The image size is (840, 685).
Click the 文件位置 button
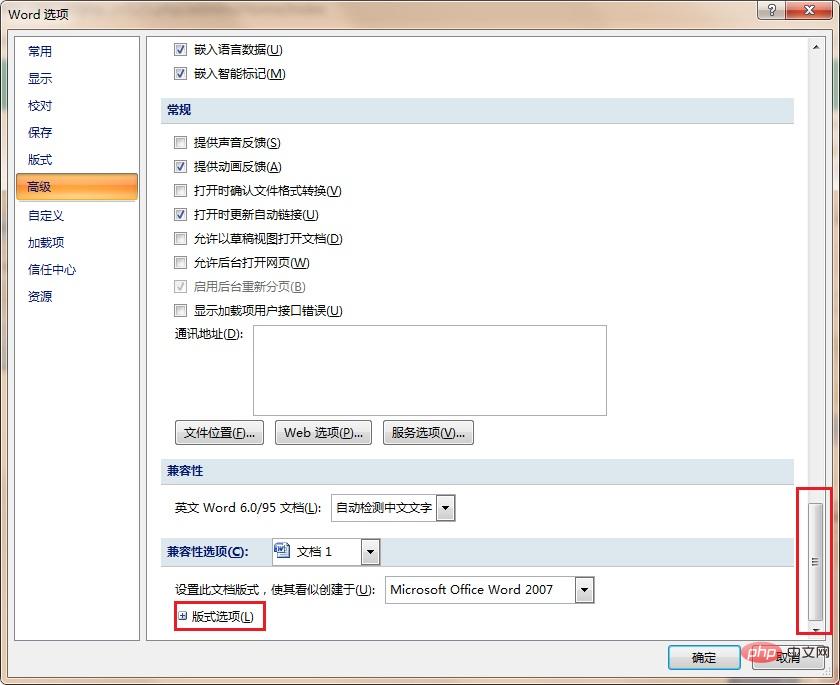pyautogui.click(x=220, y=433)
